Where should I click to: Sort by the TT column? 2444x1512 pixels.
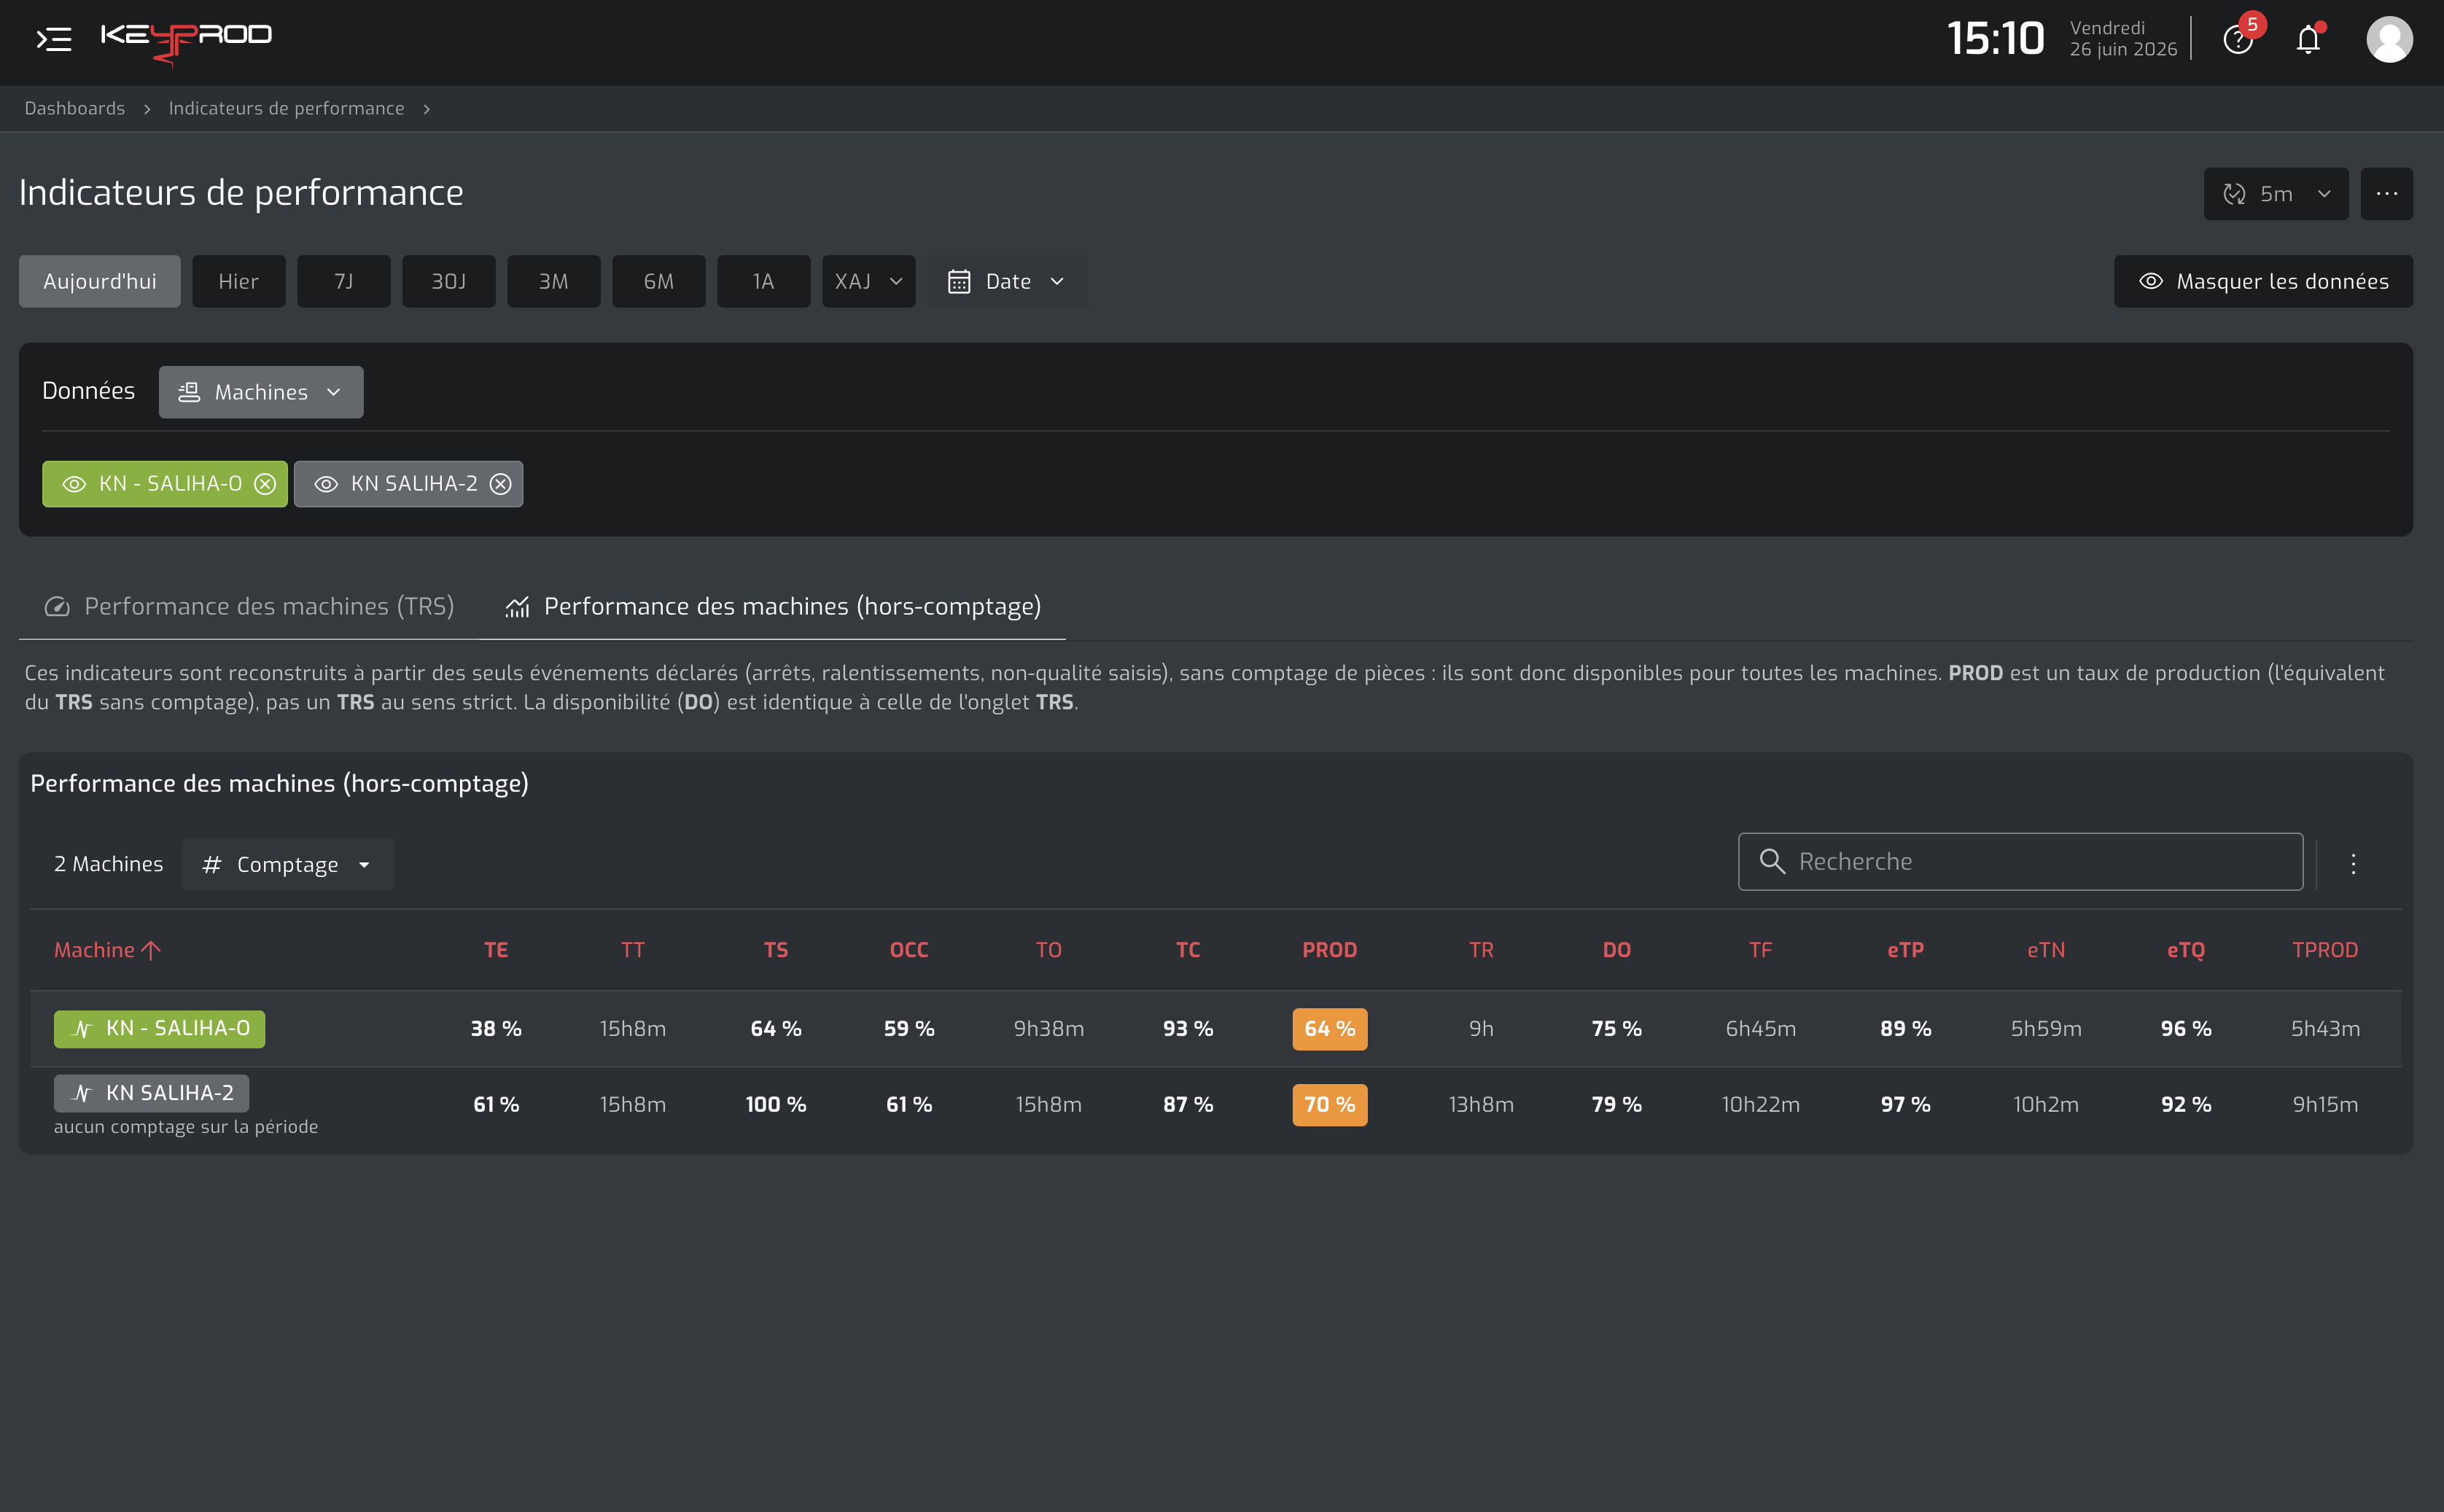[x=633, y=950]
